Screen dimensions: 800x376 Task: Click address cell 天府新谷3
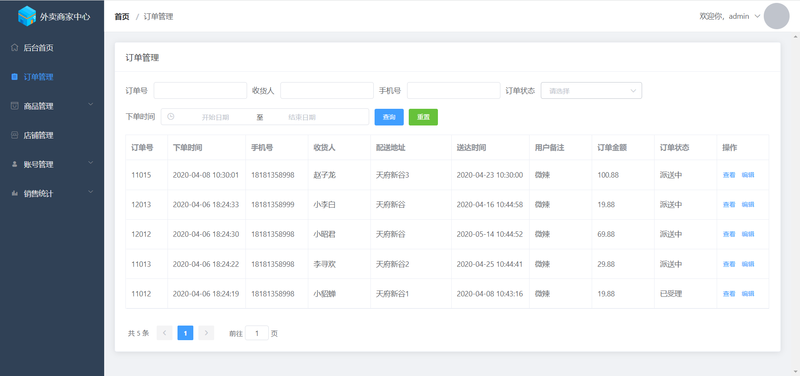tap(392, 175)
